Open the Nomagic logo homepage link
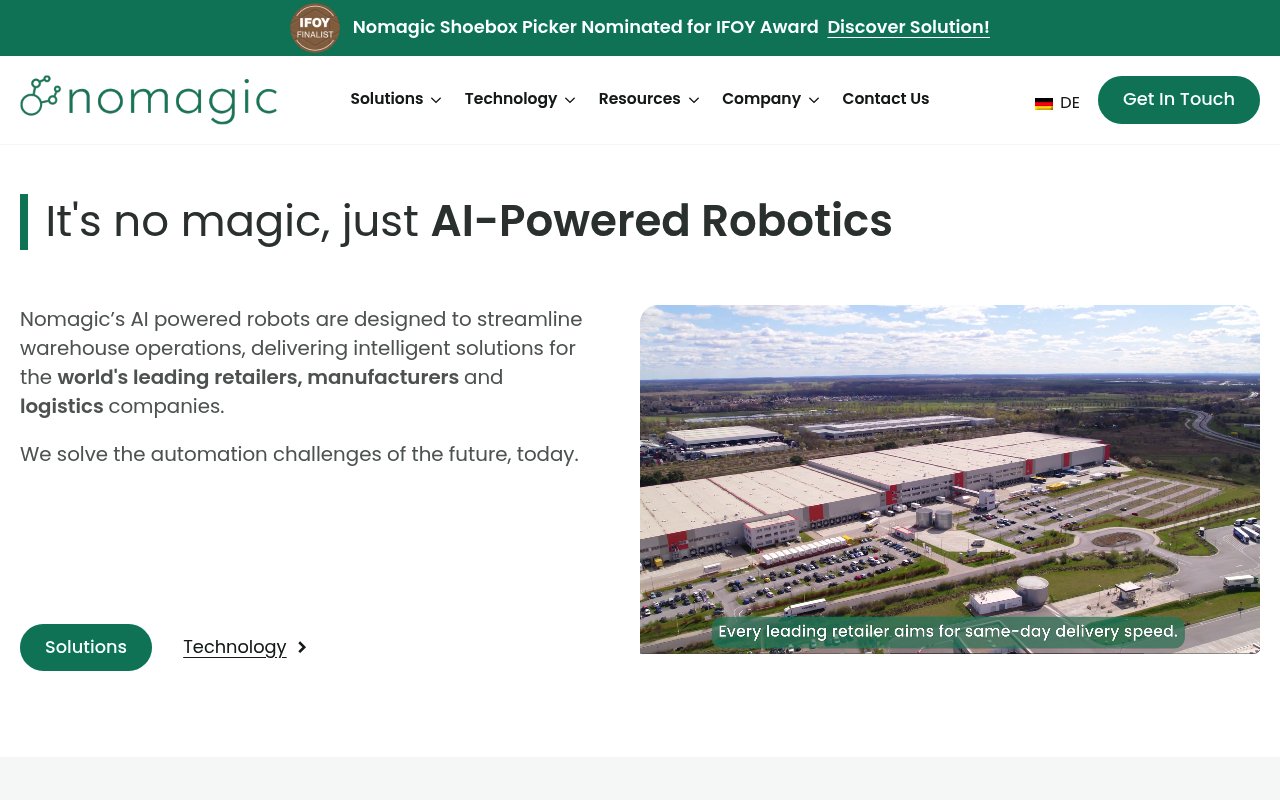1280x800 pixels. (148, 99)
